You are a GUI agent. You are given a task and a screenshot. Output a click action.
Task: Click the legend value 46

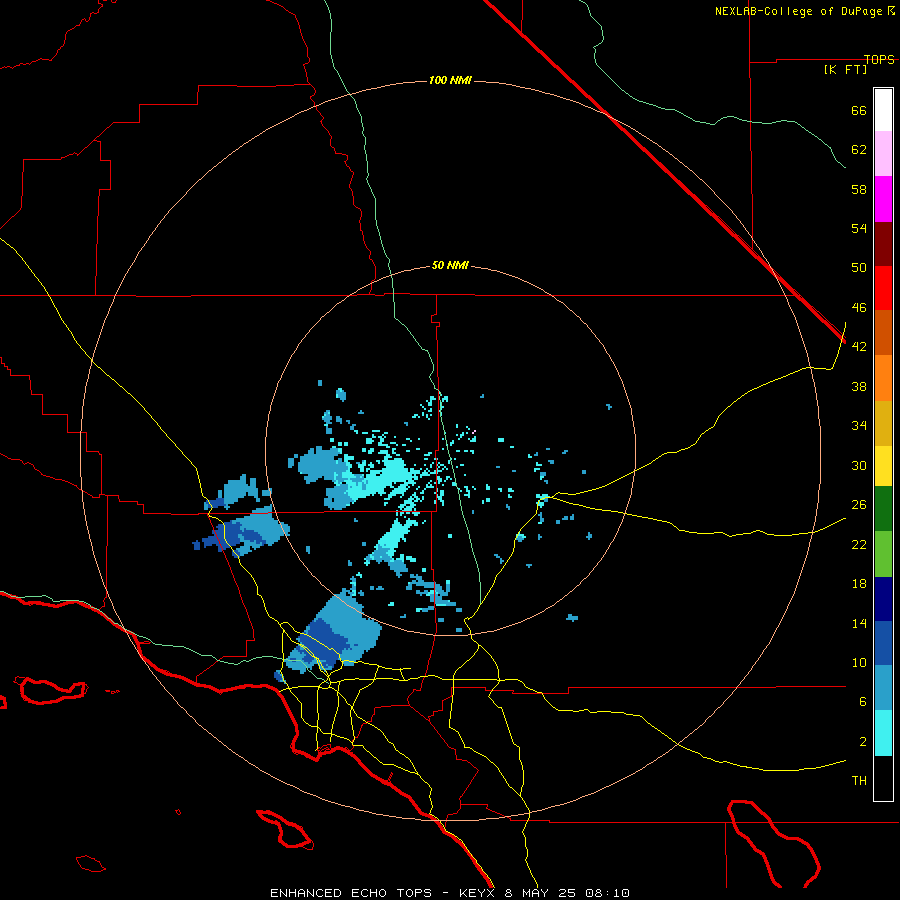[x=859, y=308]
